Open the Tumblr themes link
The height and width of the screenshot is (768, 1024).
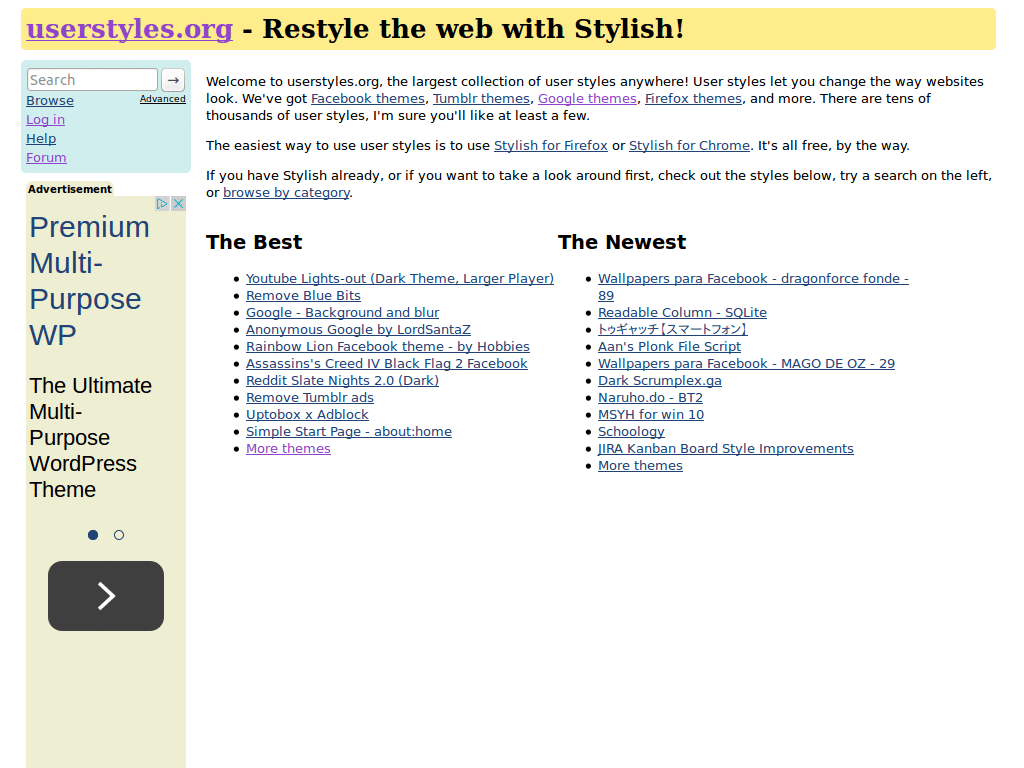coord(481,99)
